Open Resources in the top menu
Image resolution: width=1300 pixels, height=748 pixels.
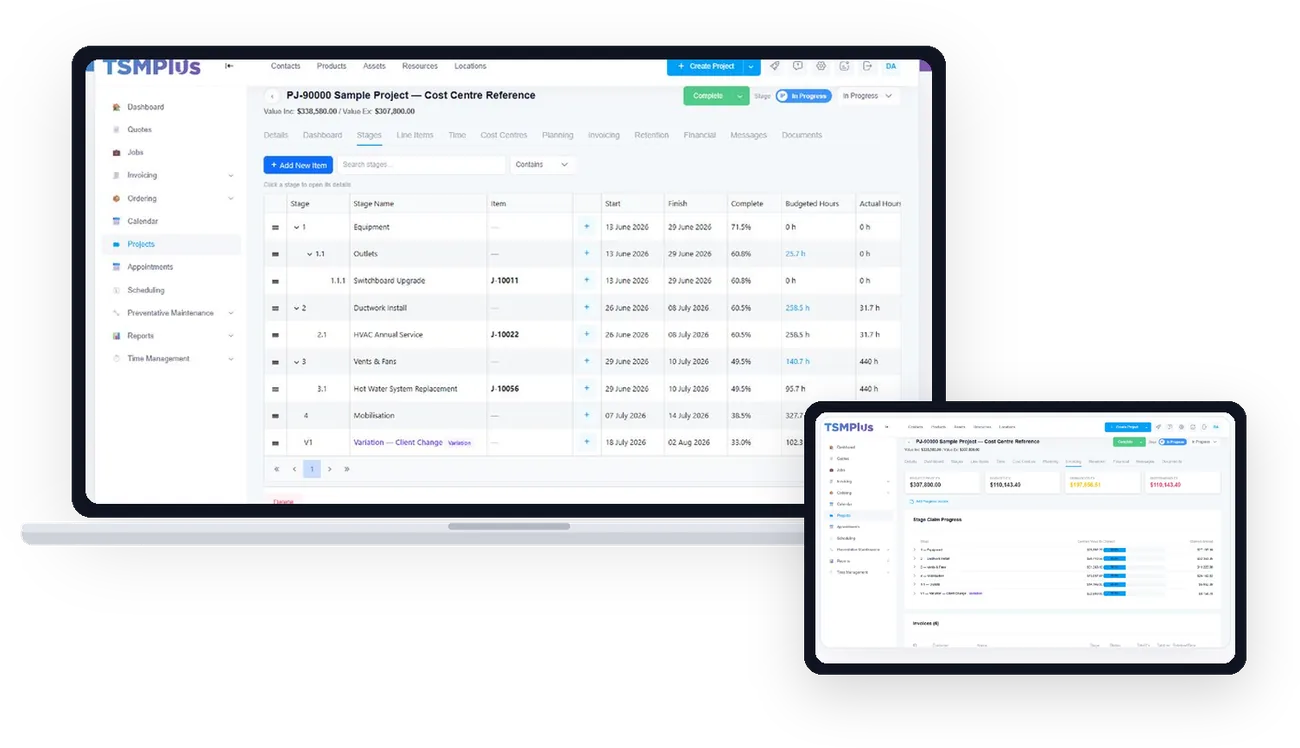point(420,66)
